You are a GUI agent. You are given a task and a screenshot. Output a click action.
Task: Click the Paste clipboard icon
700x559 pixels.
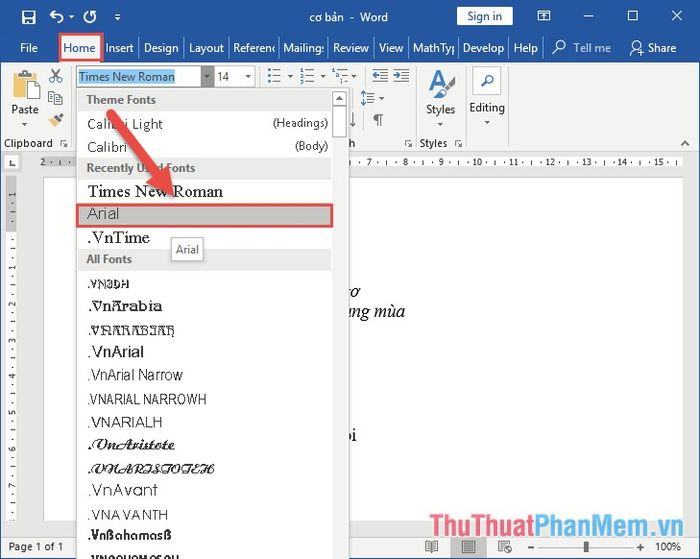(25, 85)
